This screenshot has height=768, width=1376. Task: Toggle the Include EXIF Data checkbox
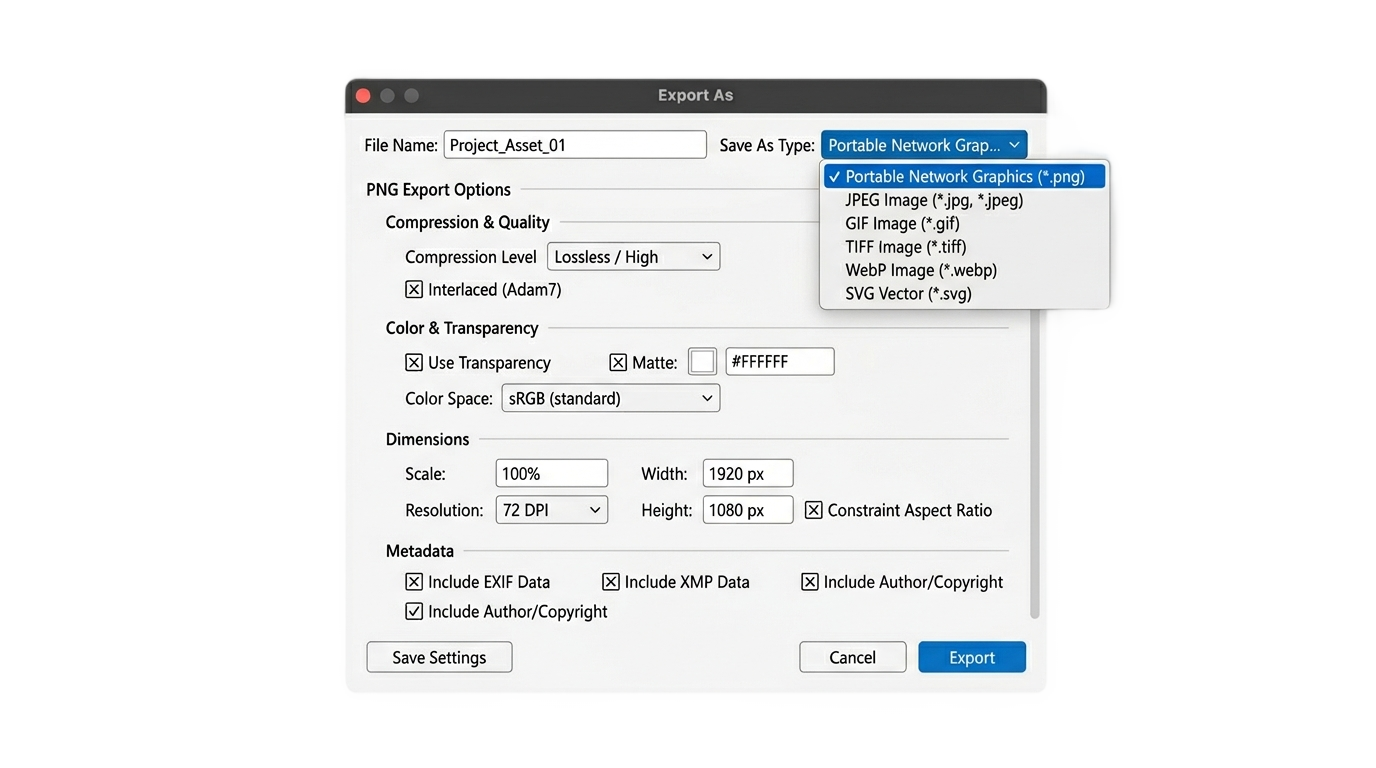click(414, 582)
